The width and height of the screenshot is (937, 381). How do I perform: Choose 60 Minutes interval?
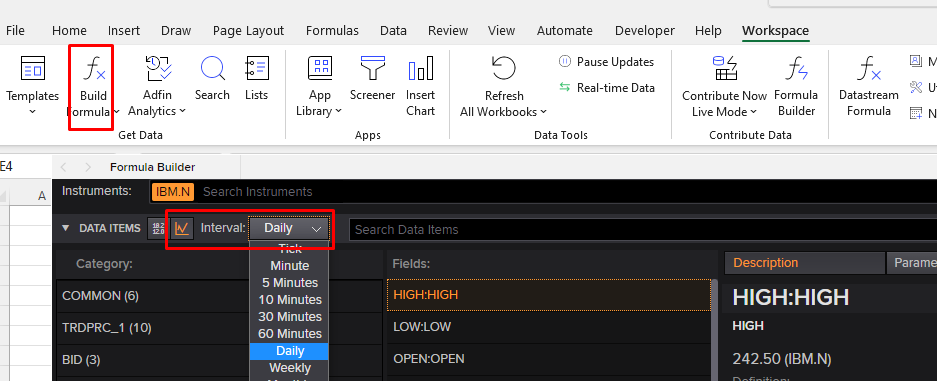(289, 333)
